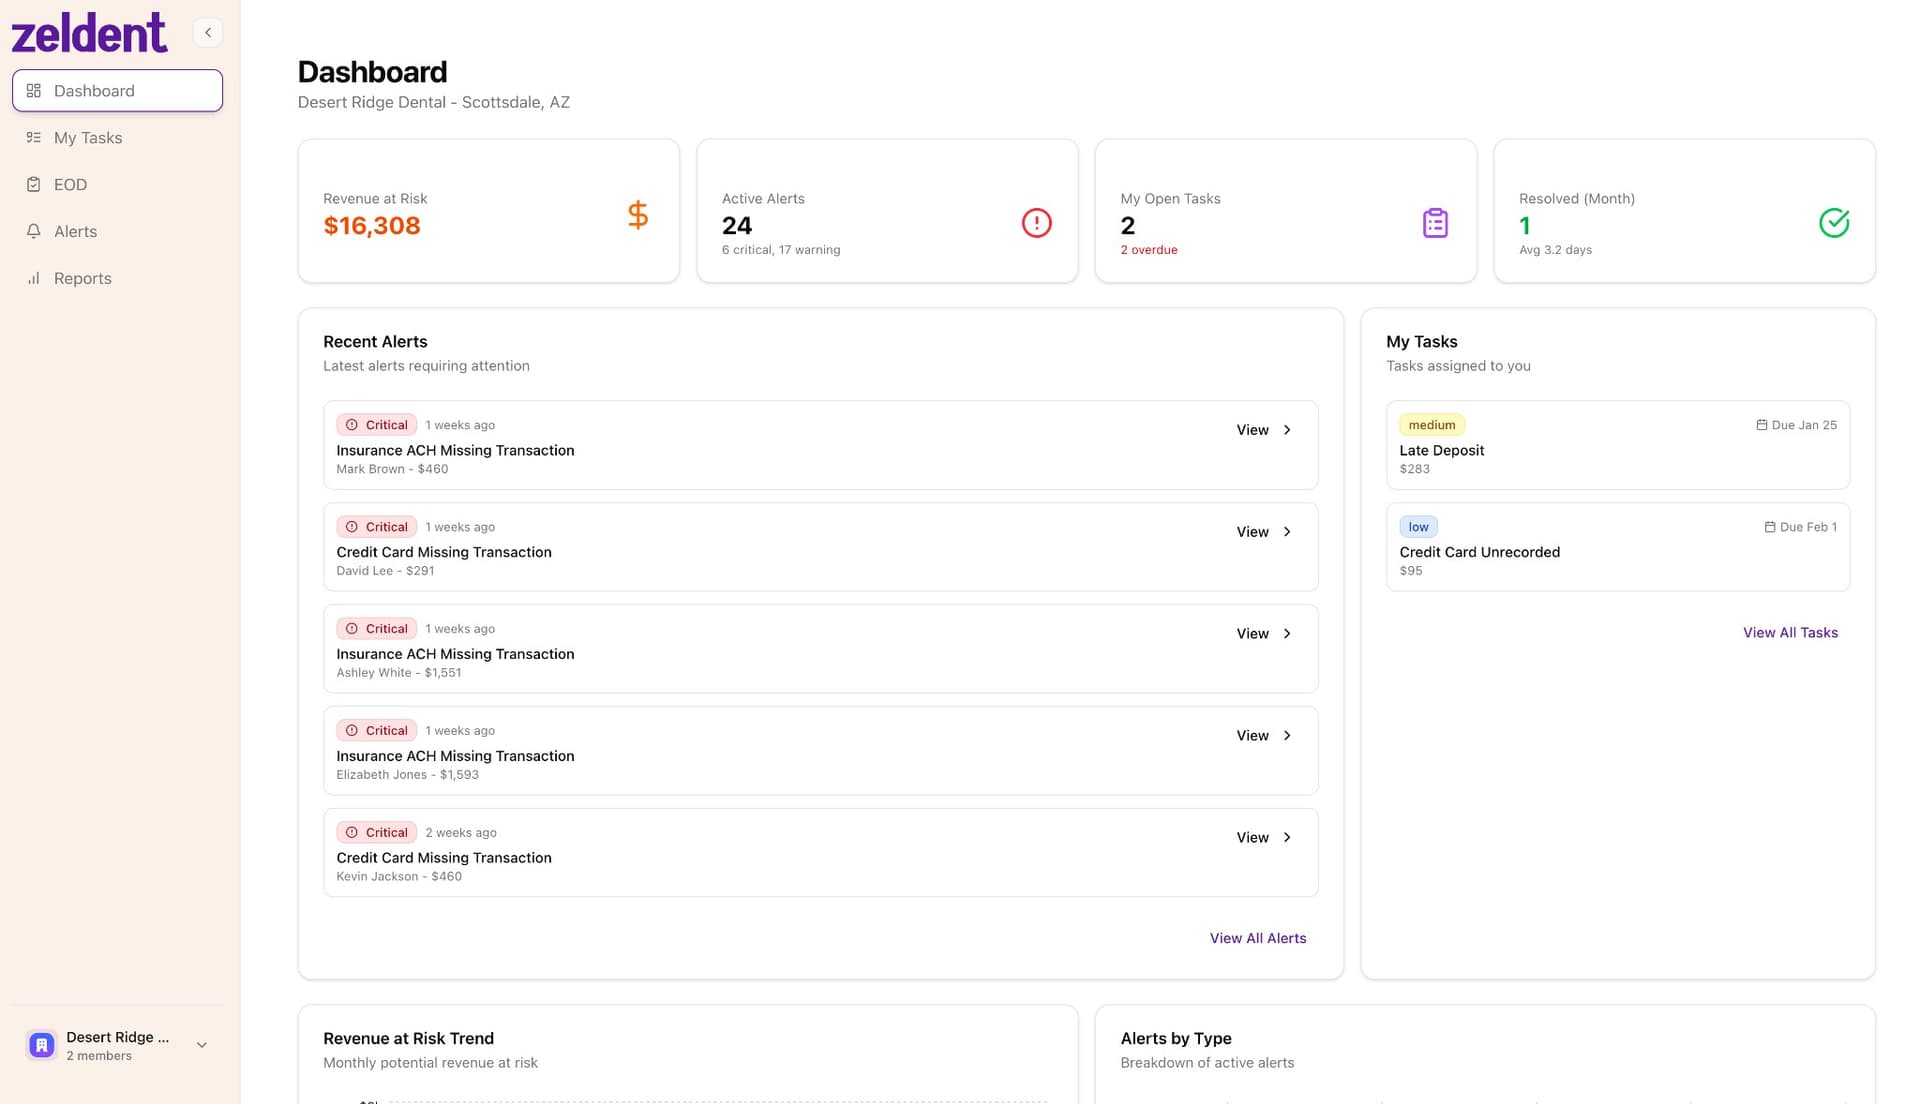
Task: Click the View All Tasks link
Action: [1790, 632]
